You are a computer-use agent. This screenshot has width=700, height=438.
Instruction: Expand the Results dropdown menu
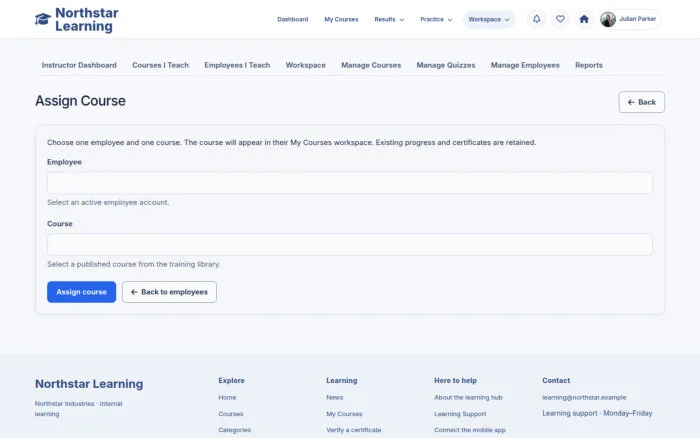click(x=389, y=20)
